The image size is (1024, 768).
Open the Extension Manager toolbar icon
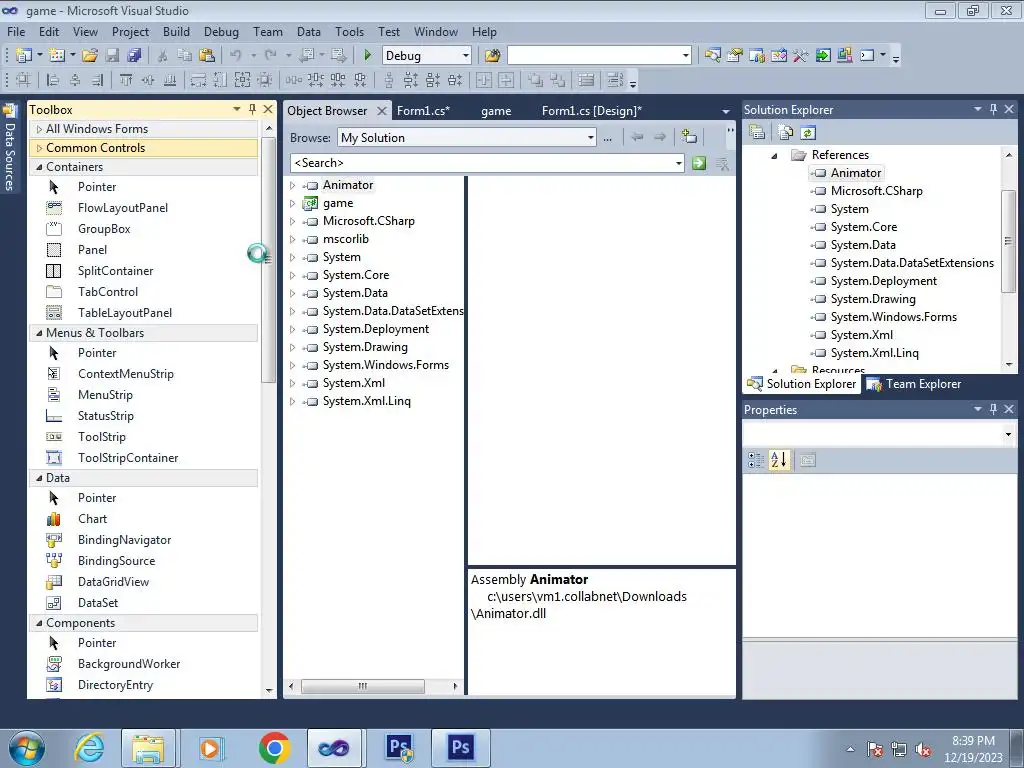click(x=844, y=56)
